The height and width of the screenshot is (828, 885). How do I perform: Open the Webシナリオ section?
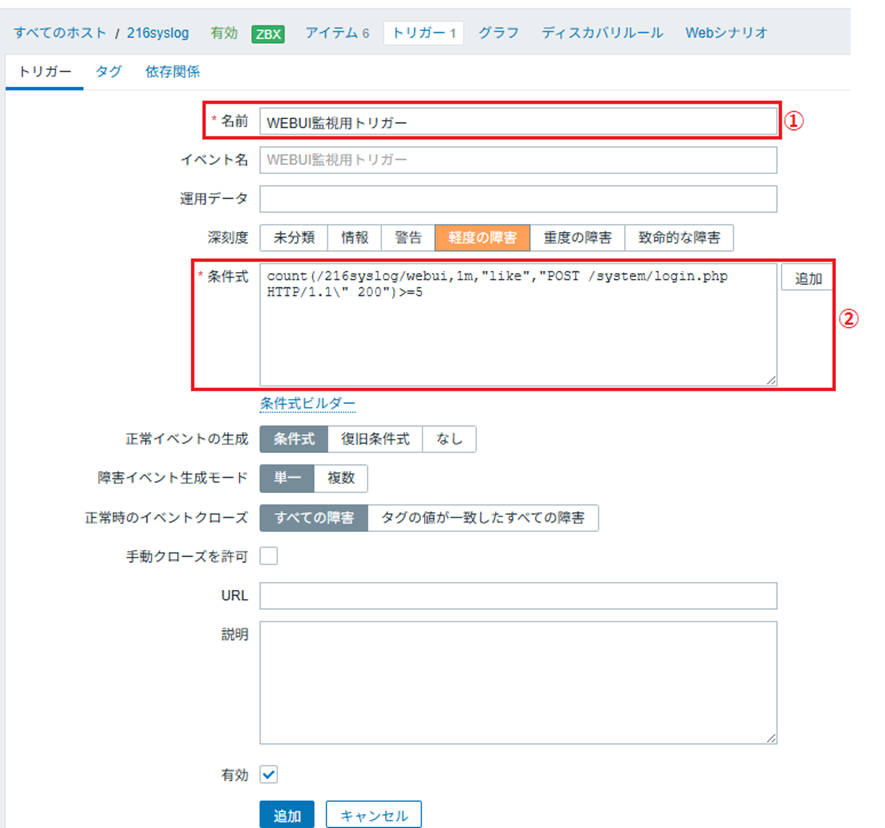(x=726, y=33)
